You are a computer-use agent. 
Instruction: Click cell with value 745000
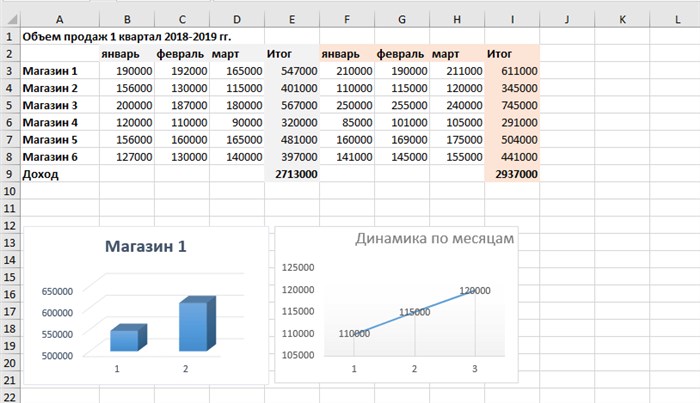point(512,105)
